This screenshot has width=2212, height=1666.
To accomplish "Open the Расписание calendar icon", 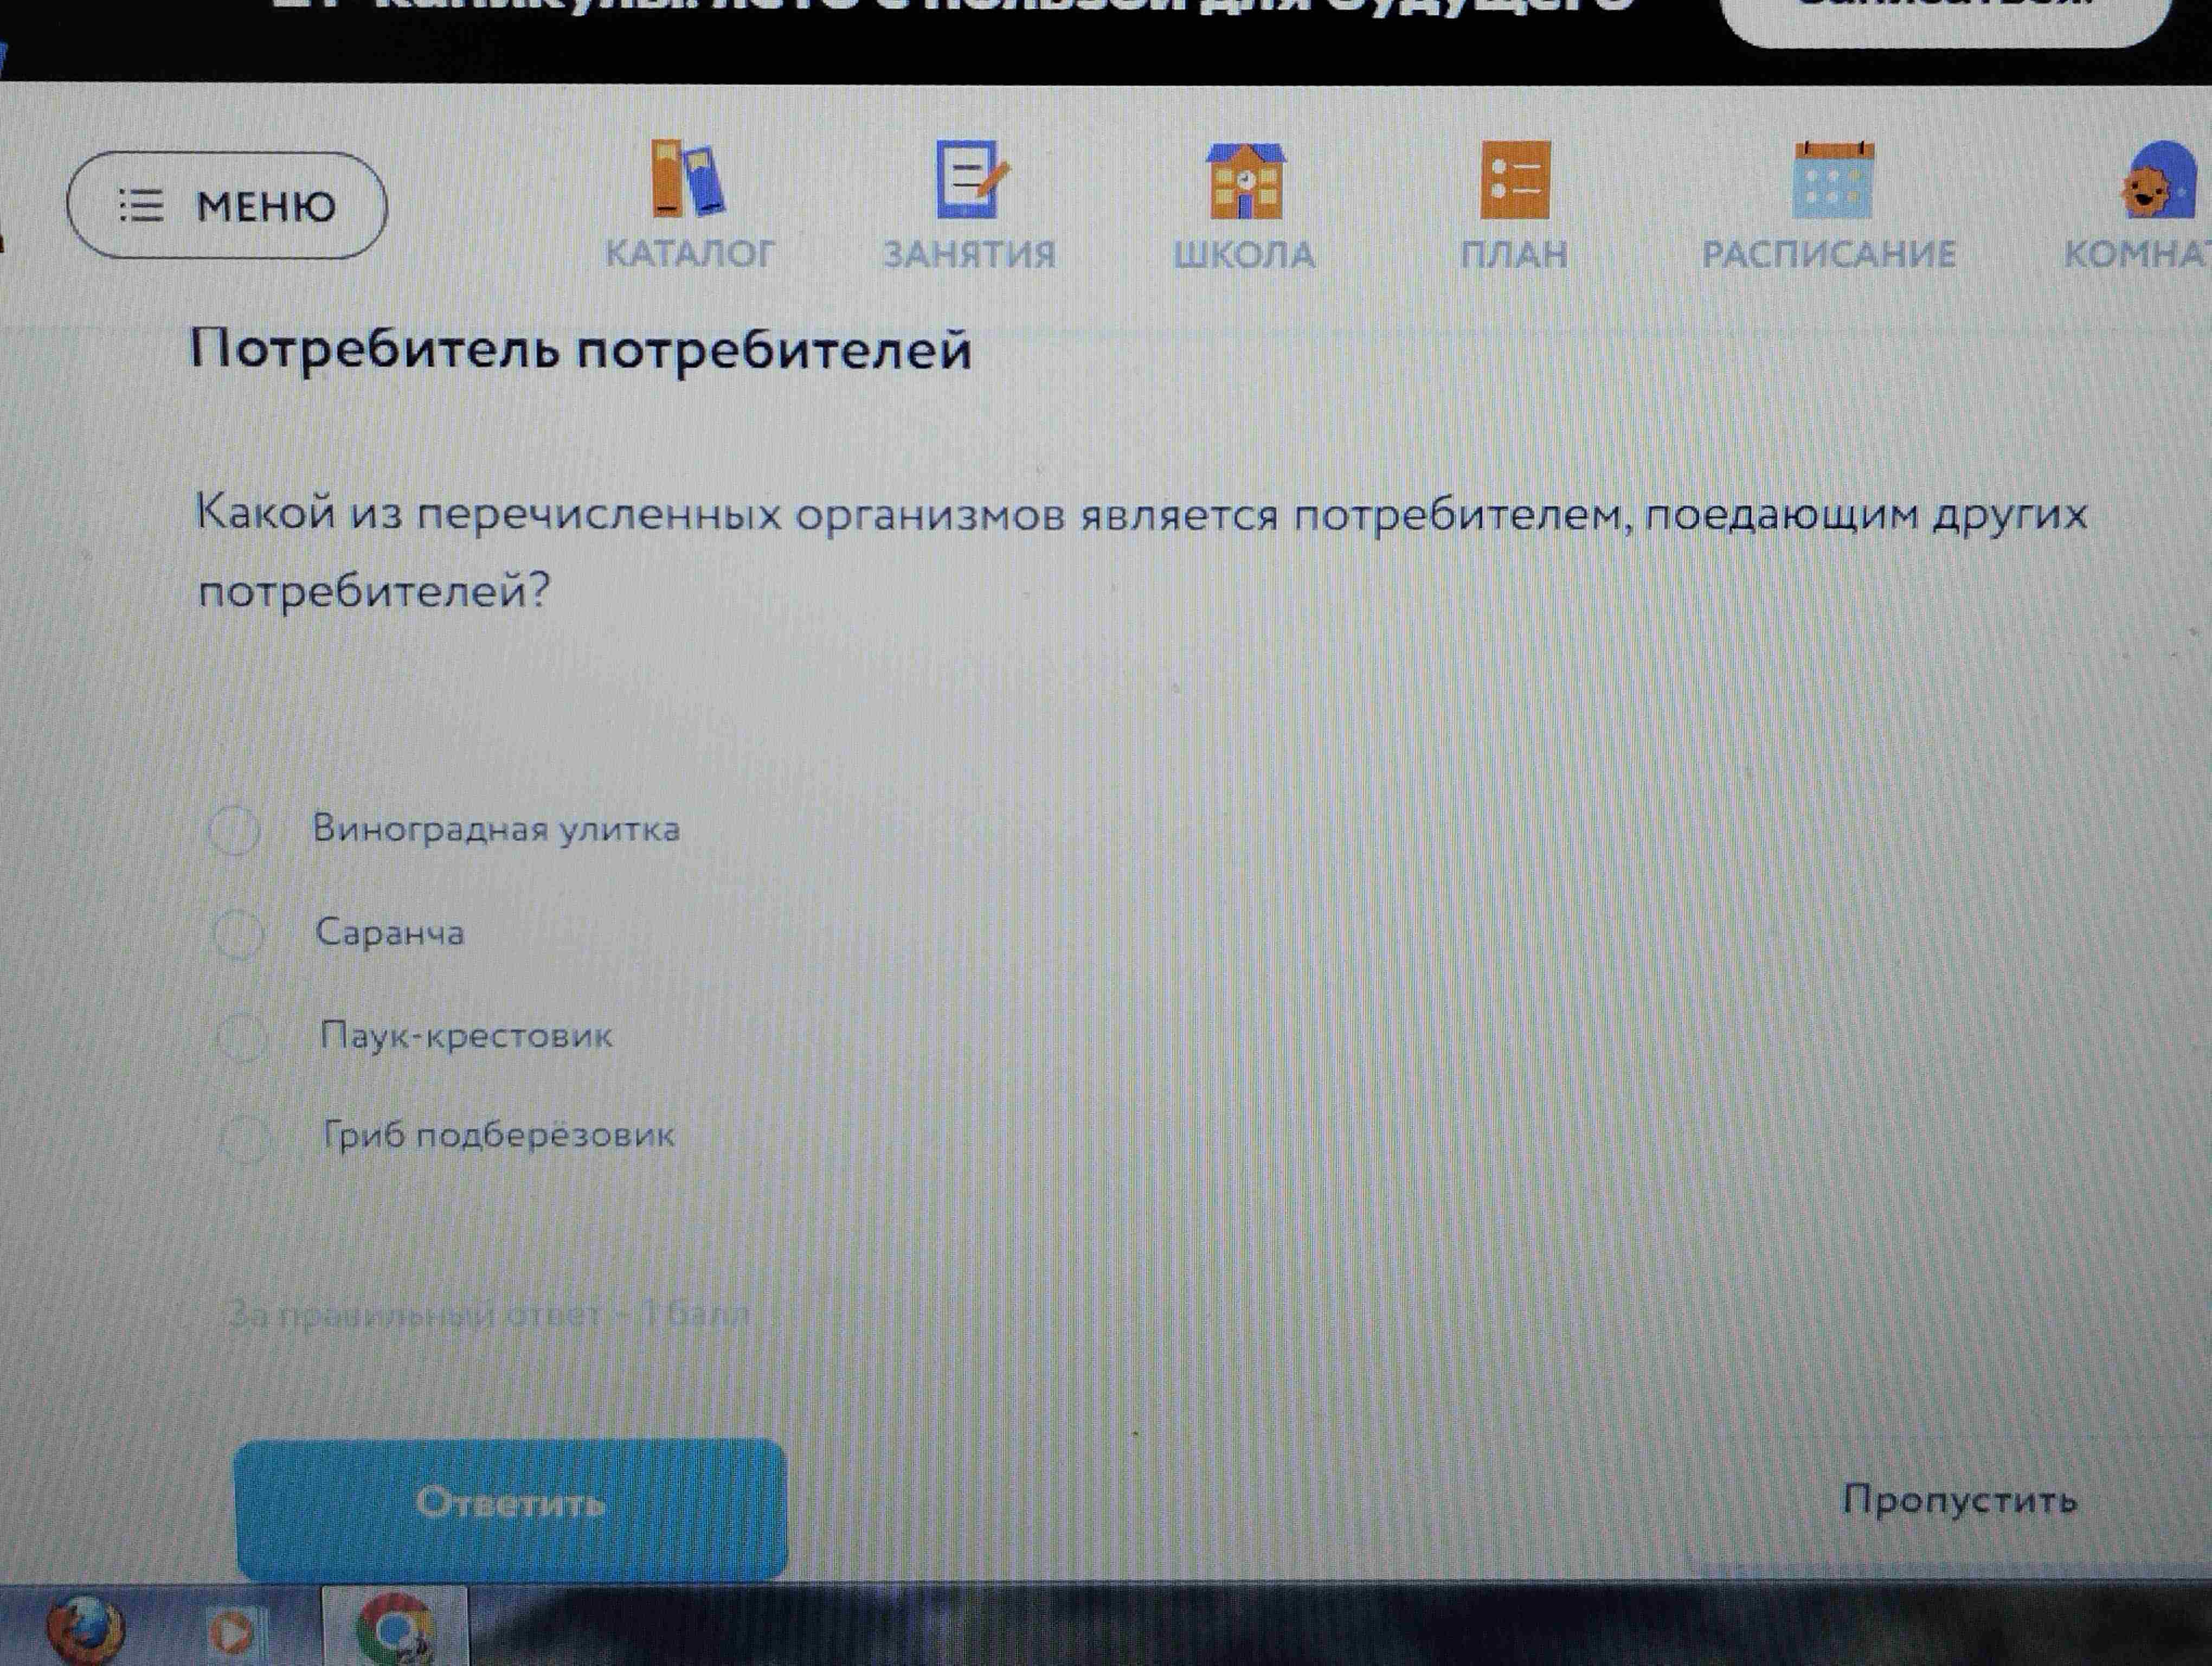I will (1833, 180).
